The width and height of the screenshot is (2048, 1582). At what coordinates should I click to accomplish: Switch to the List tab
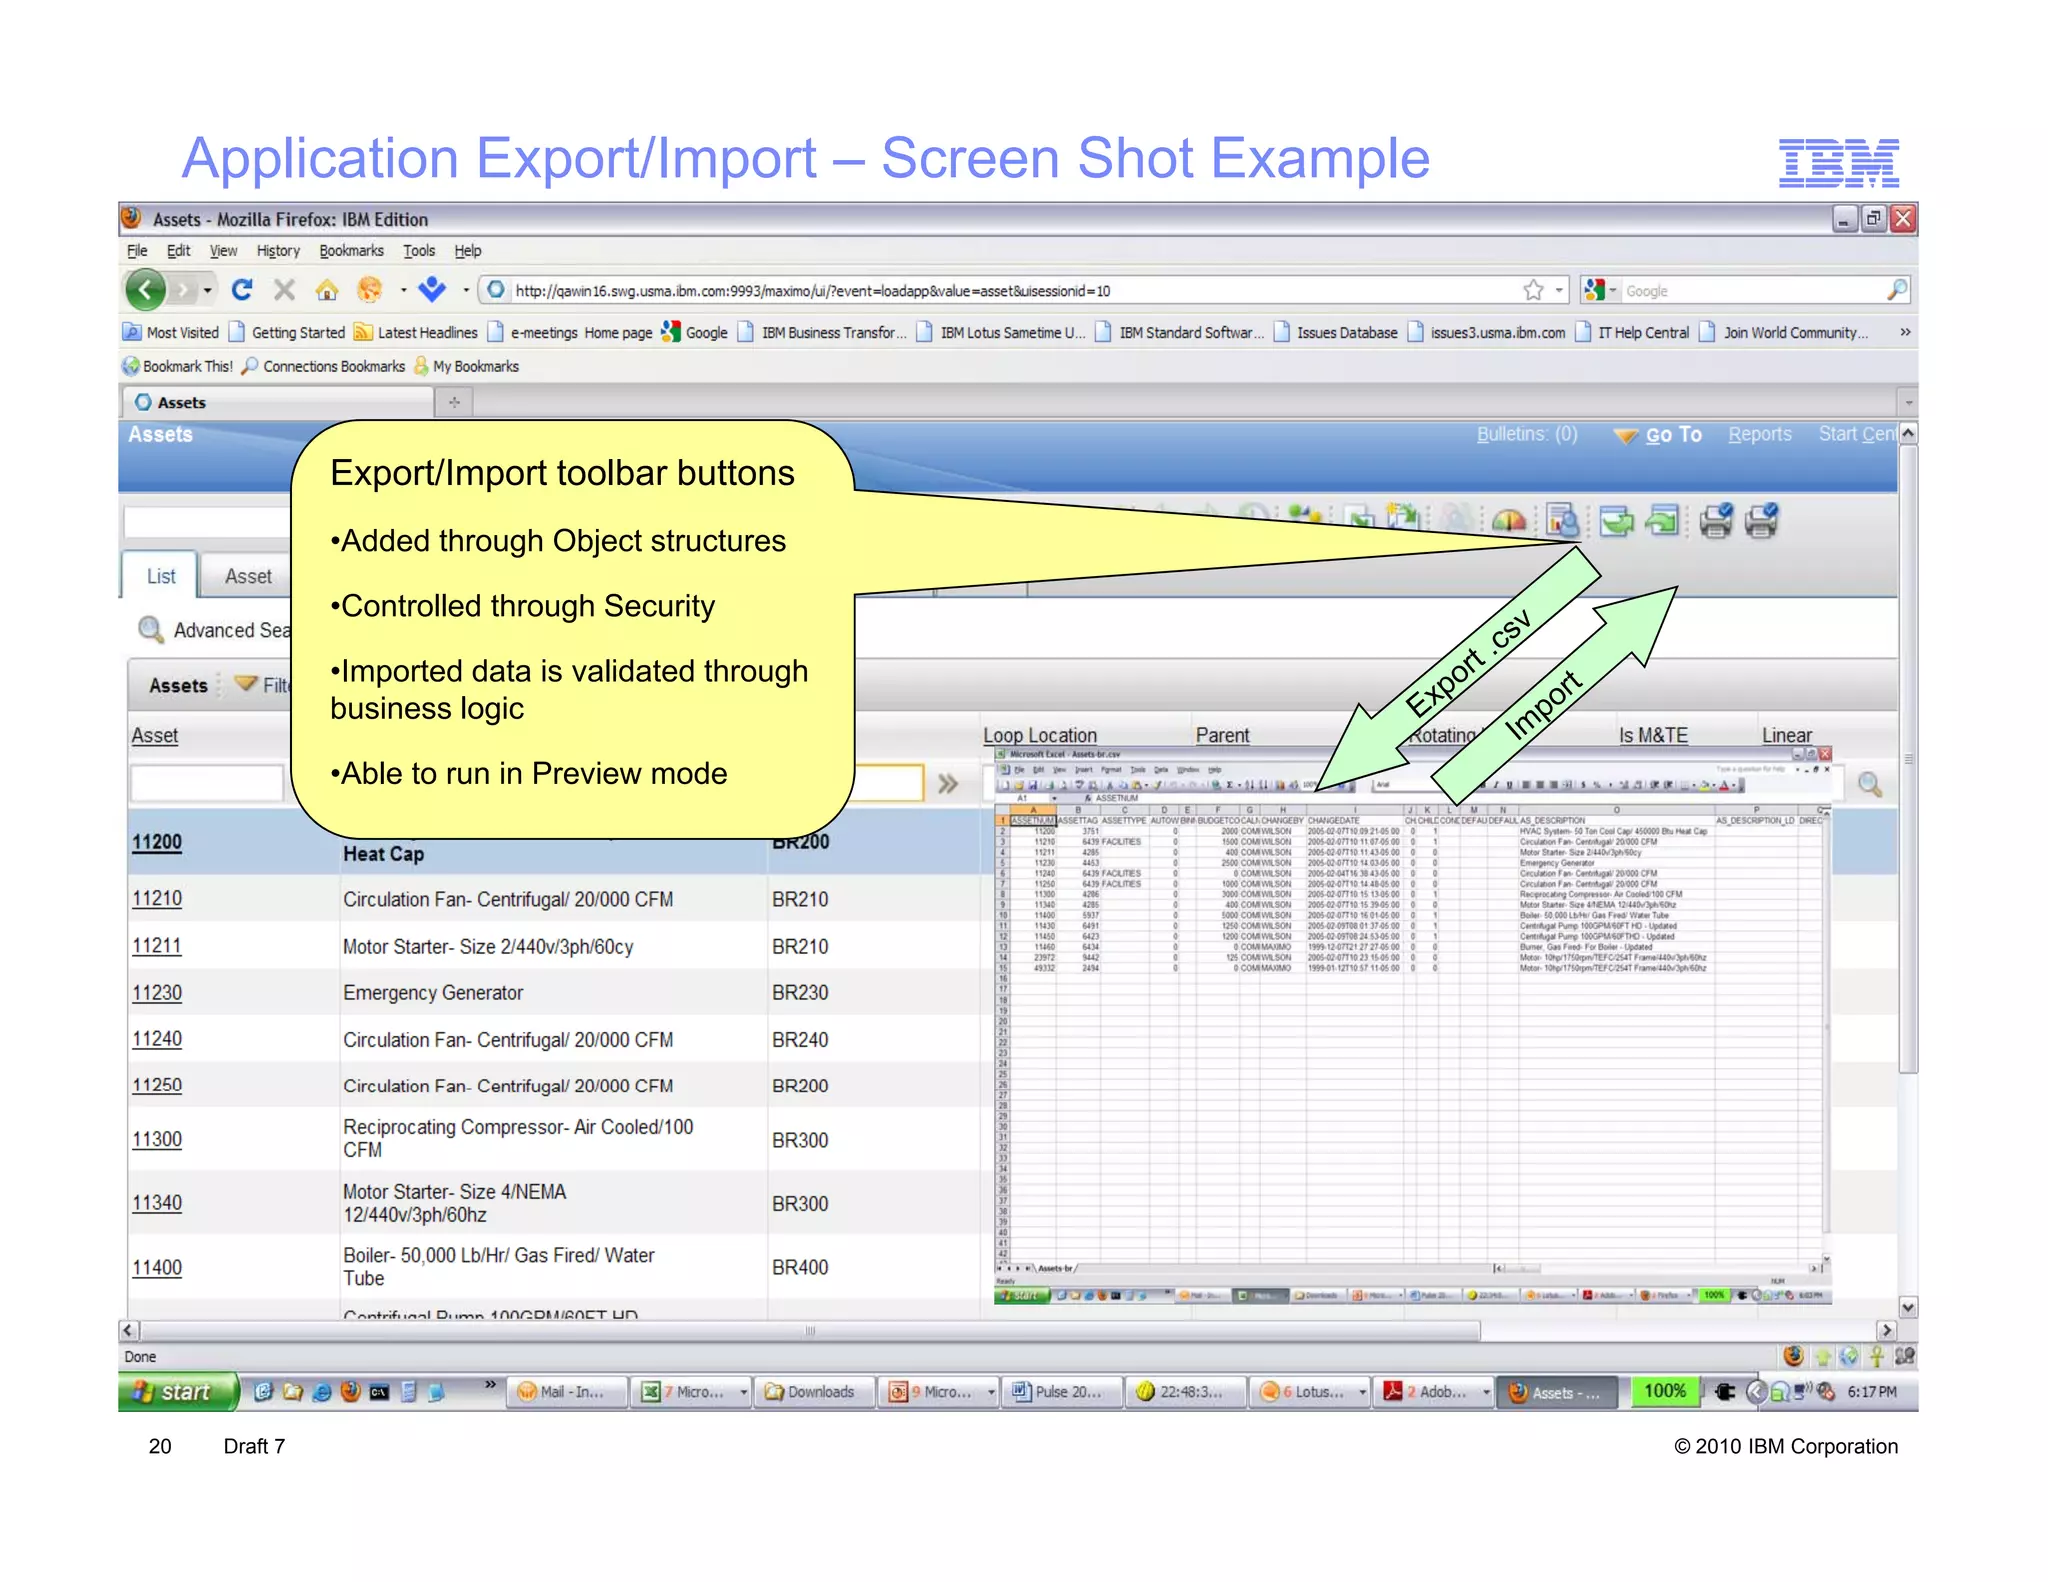(160, 576)
